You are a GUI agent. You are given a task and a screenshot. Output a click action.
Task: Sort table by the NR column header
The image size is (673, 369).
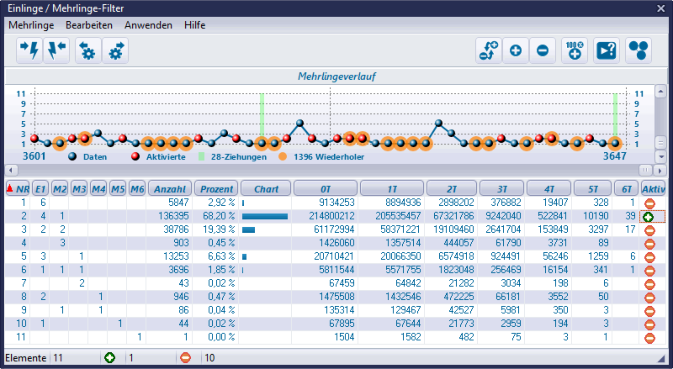(x=18, y=189)
